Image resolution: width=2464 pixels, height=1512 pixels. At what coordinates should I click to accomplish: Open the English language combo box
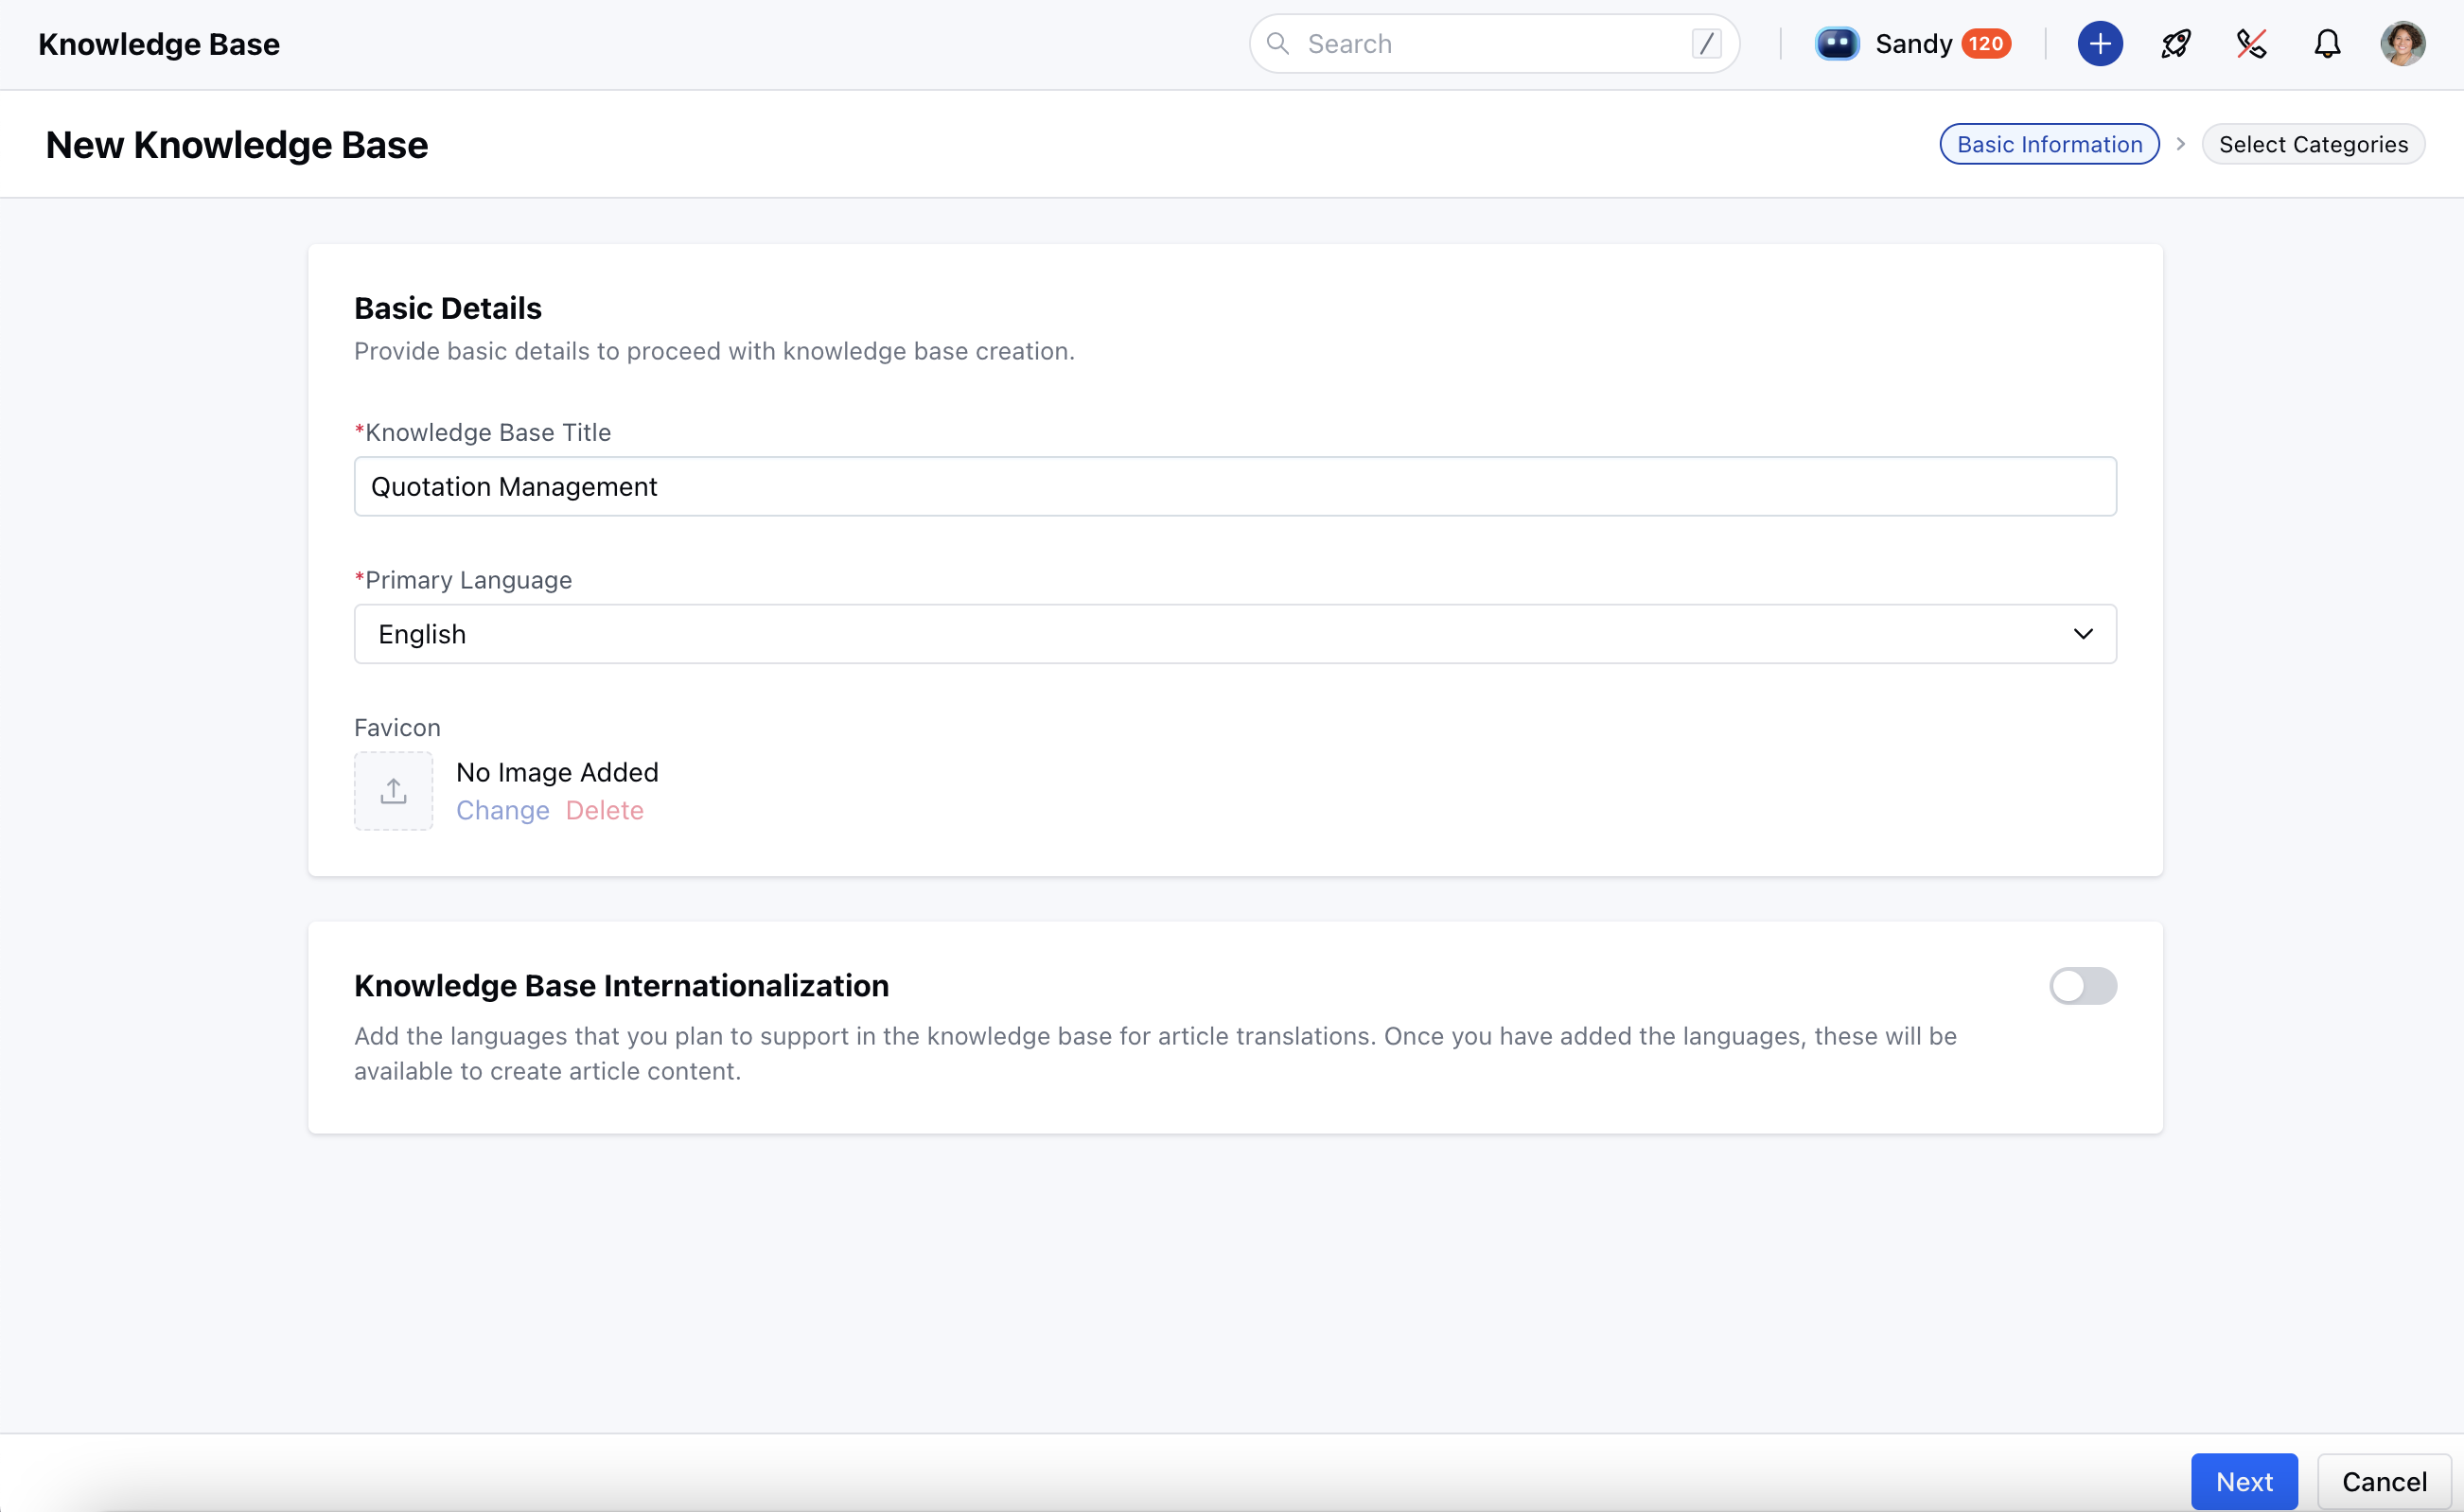1200,634
